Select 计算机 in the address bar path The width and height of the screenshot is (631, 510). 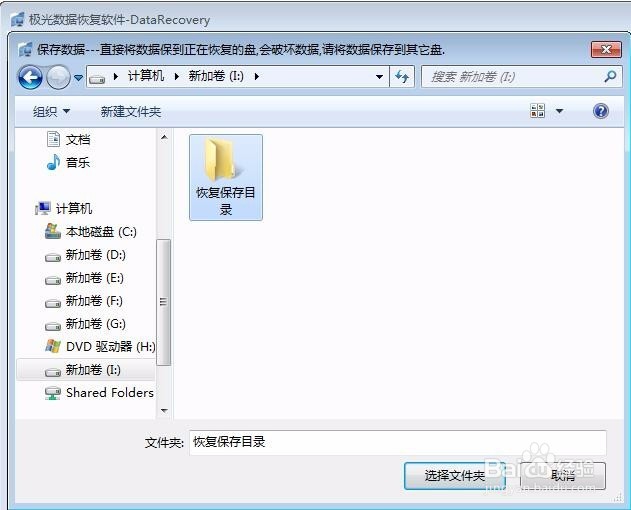pos(146,76)
